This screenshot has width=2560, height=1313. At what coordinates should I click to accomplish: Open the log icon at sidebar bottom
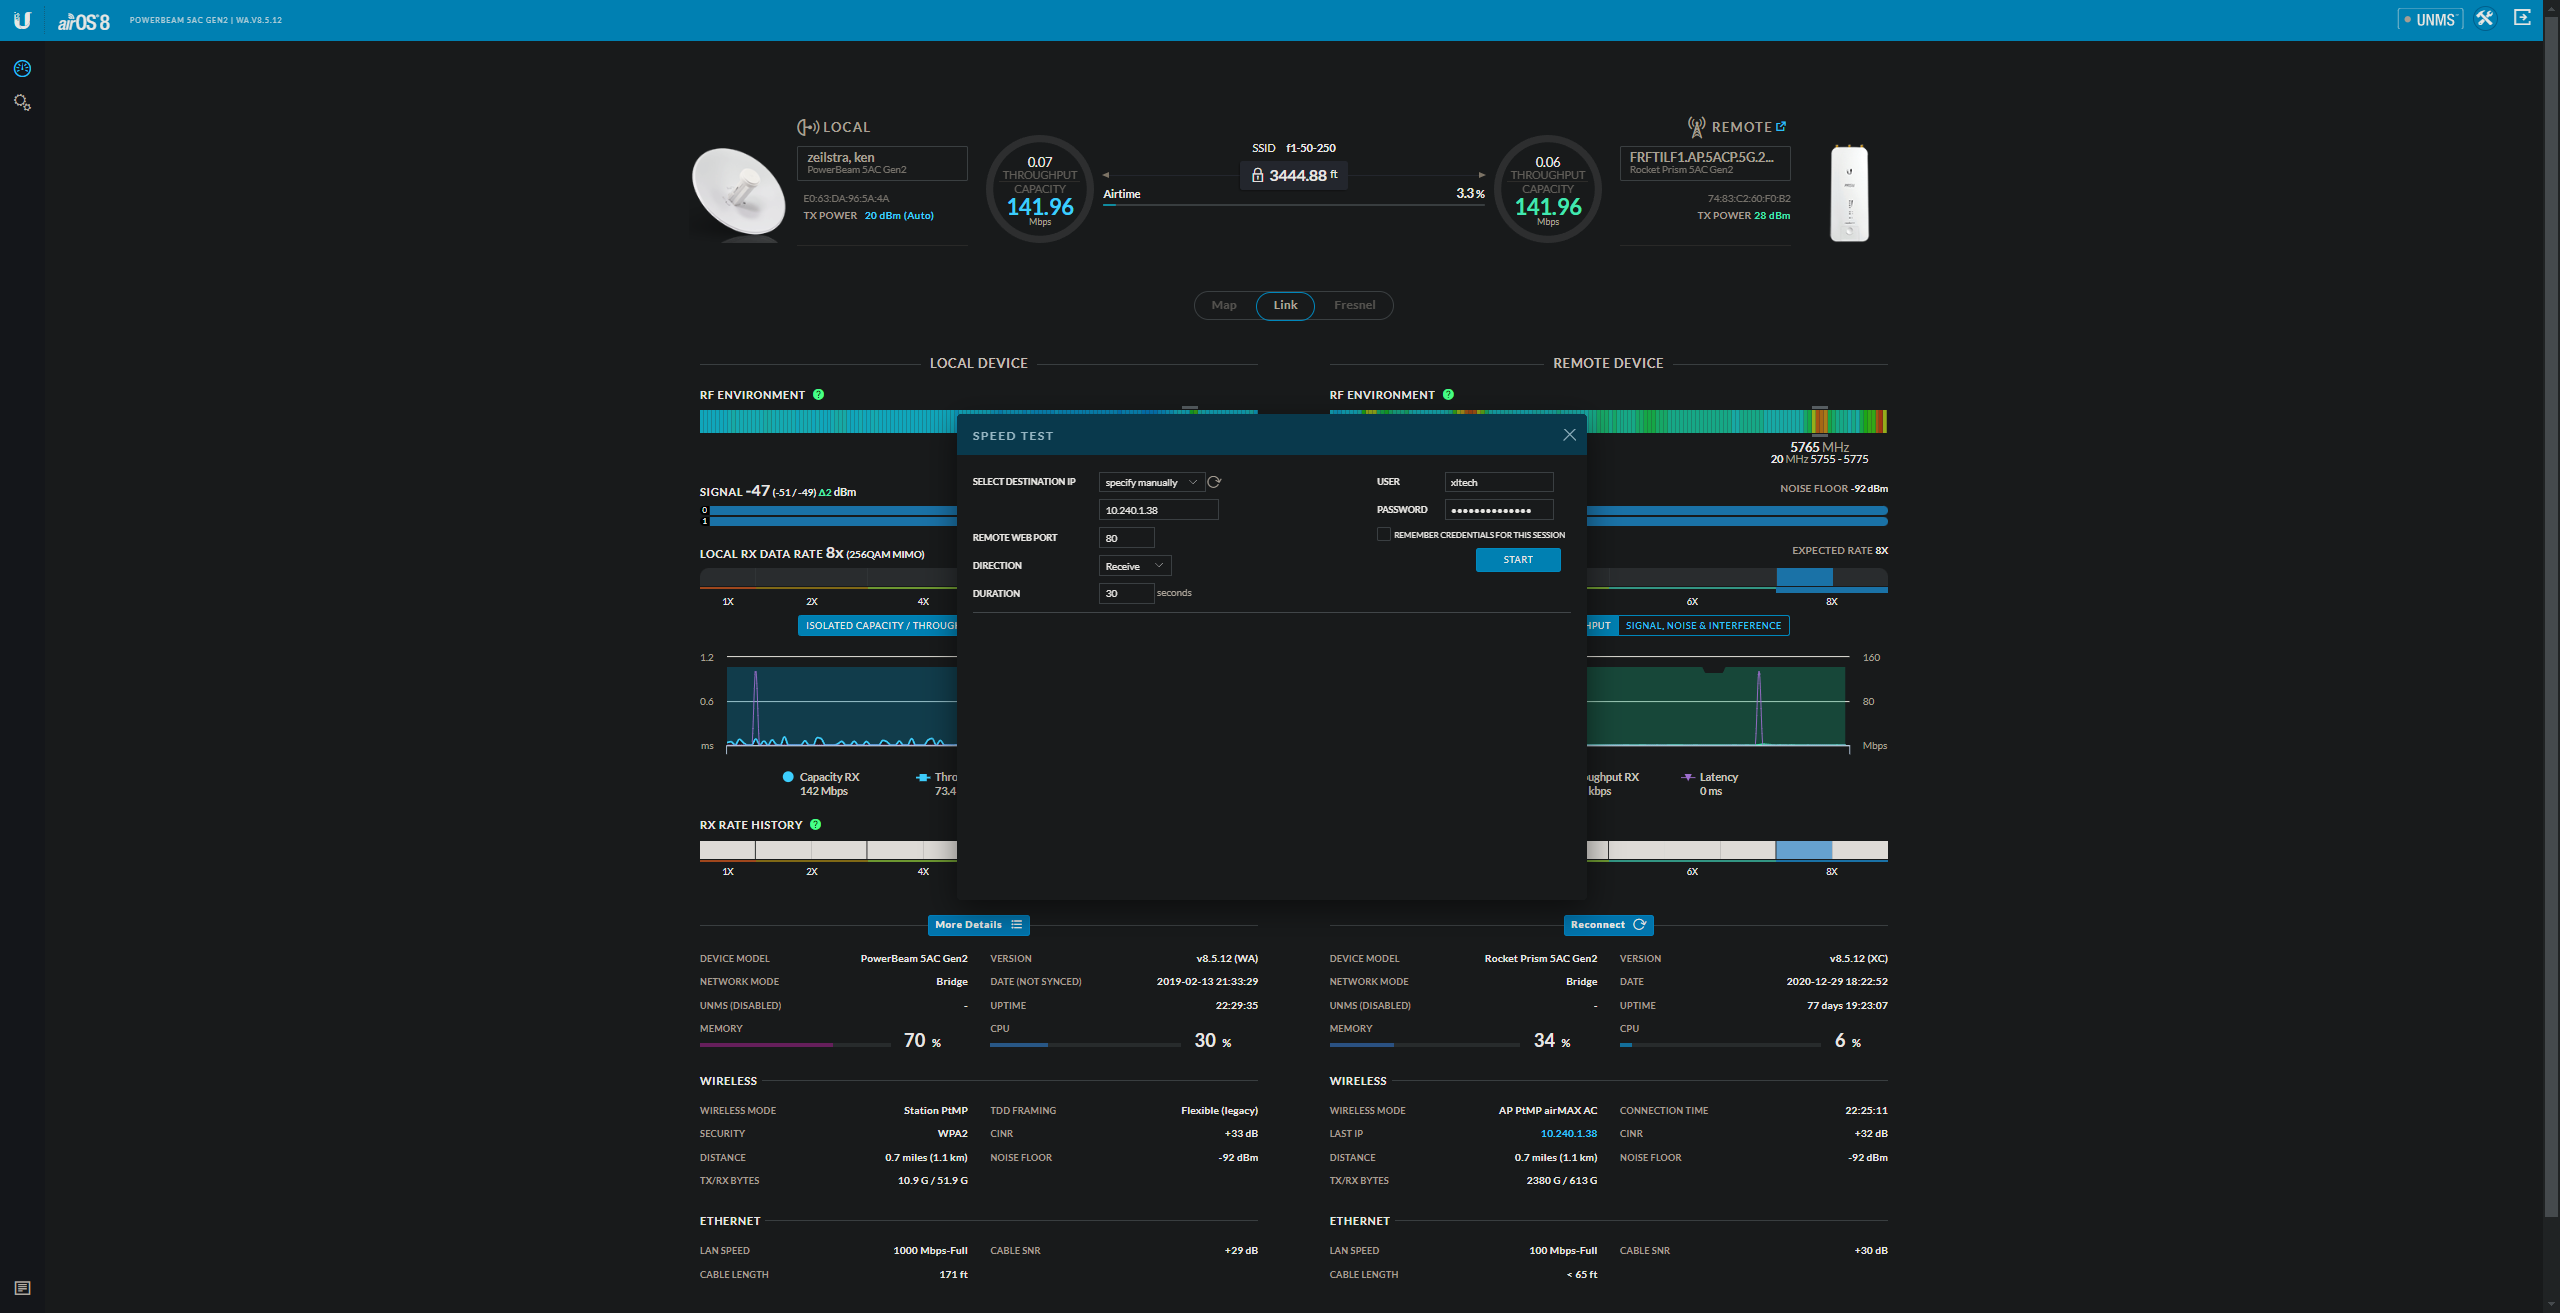22,1288
